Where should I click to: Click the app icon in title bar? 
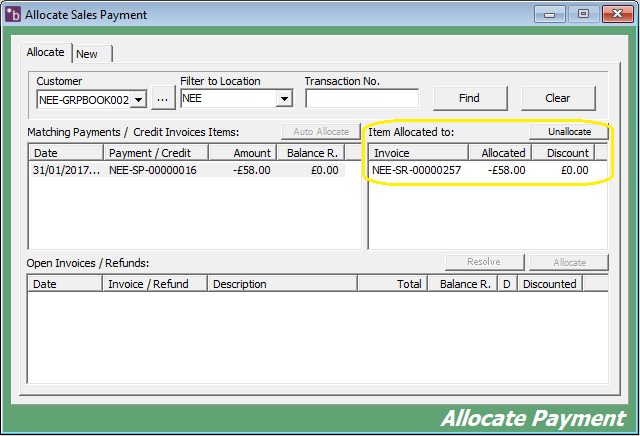pyautogui.click(x=13, y=14)
